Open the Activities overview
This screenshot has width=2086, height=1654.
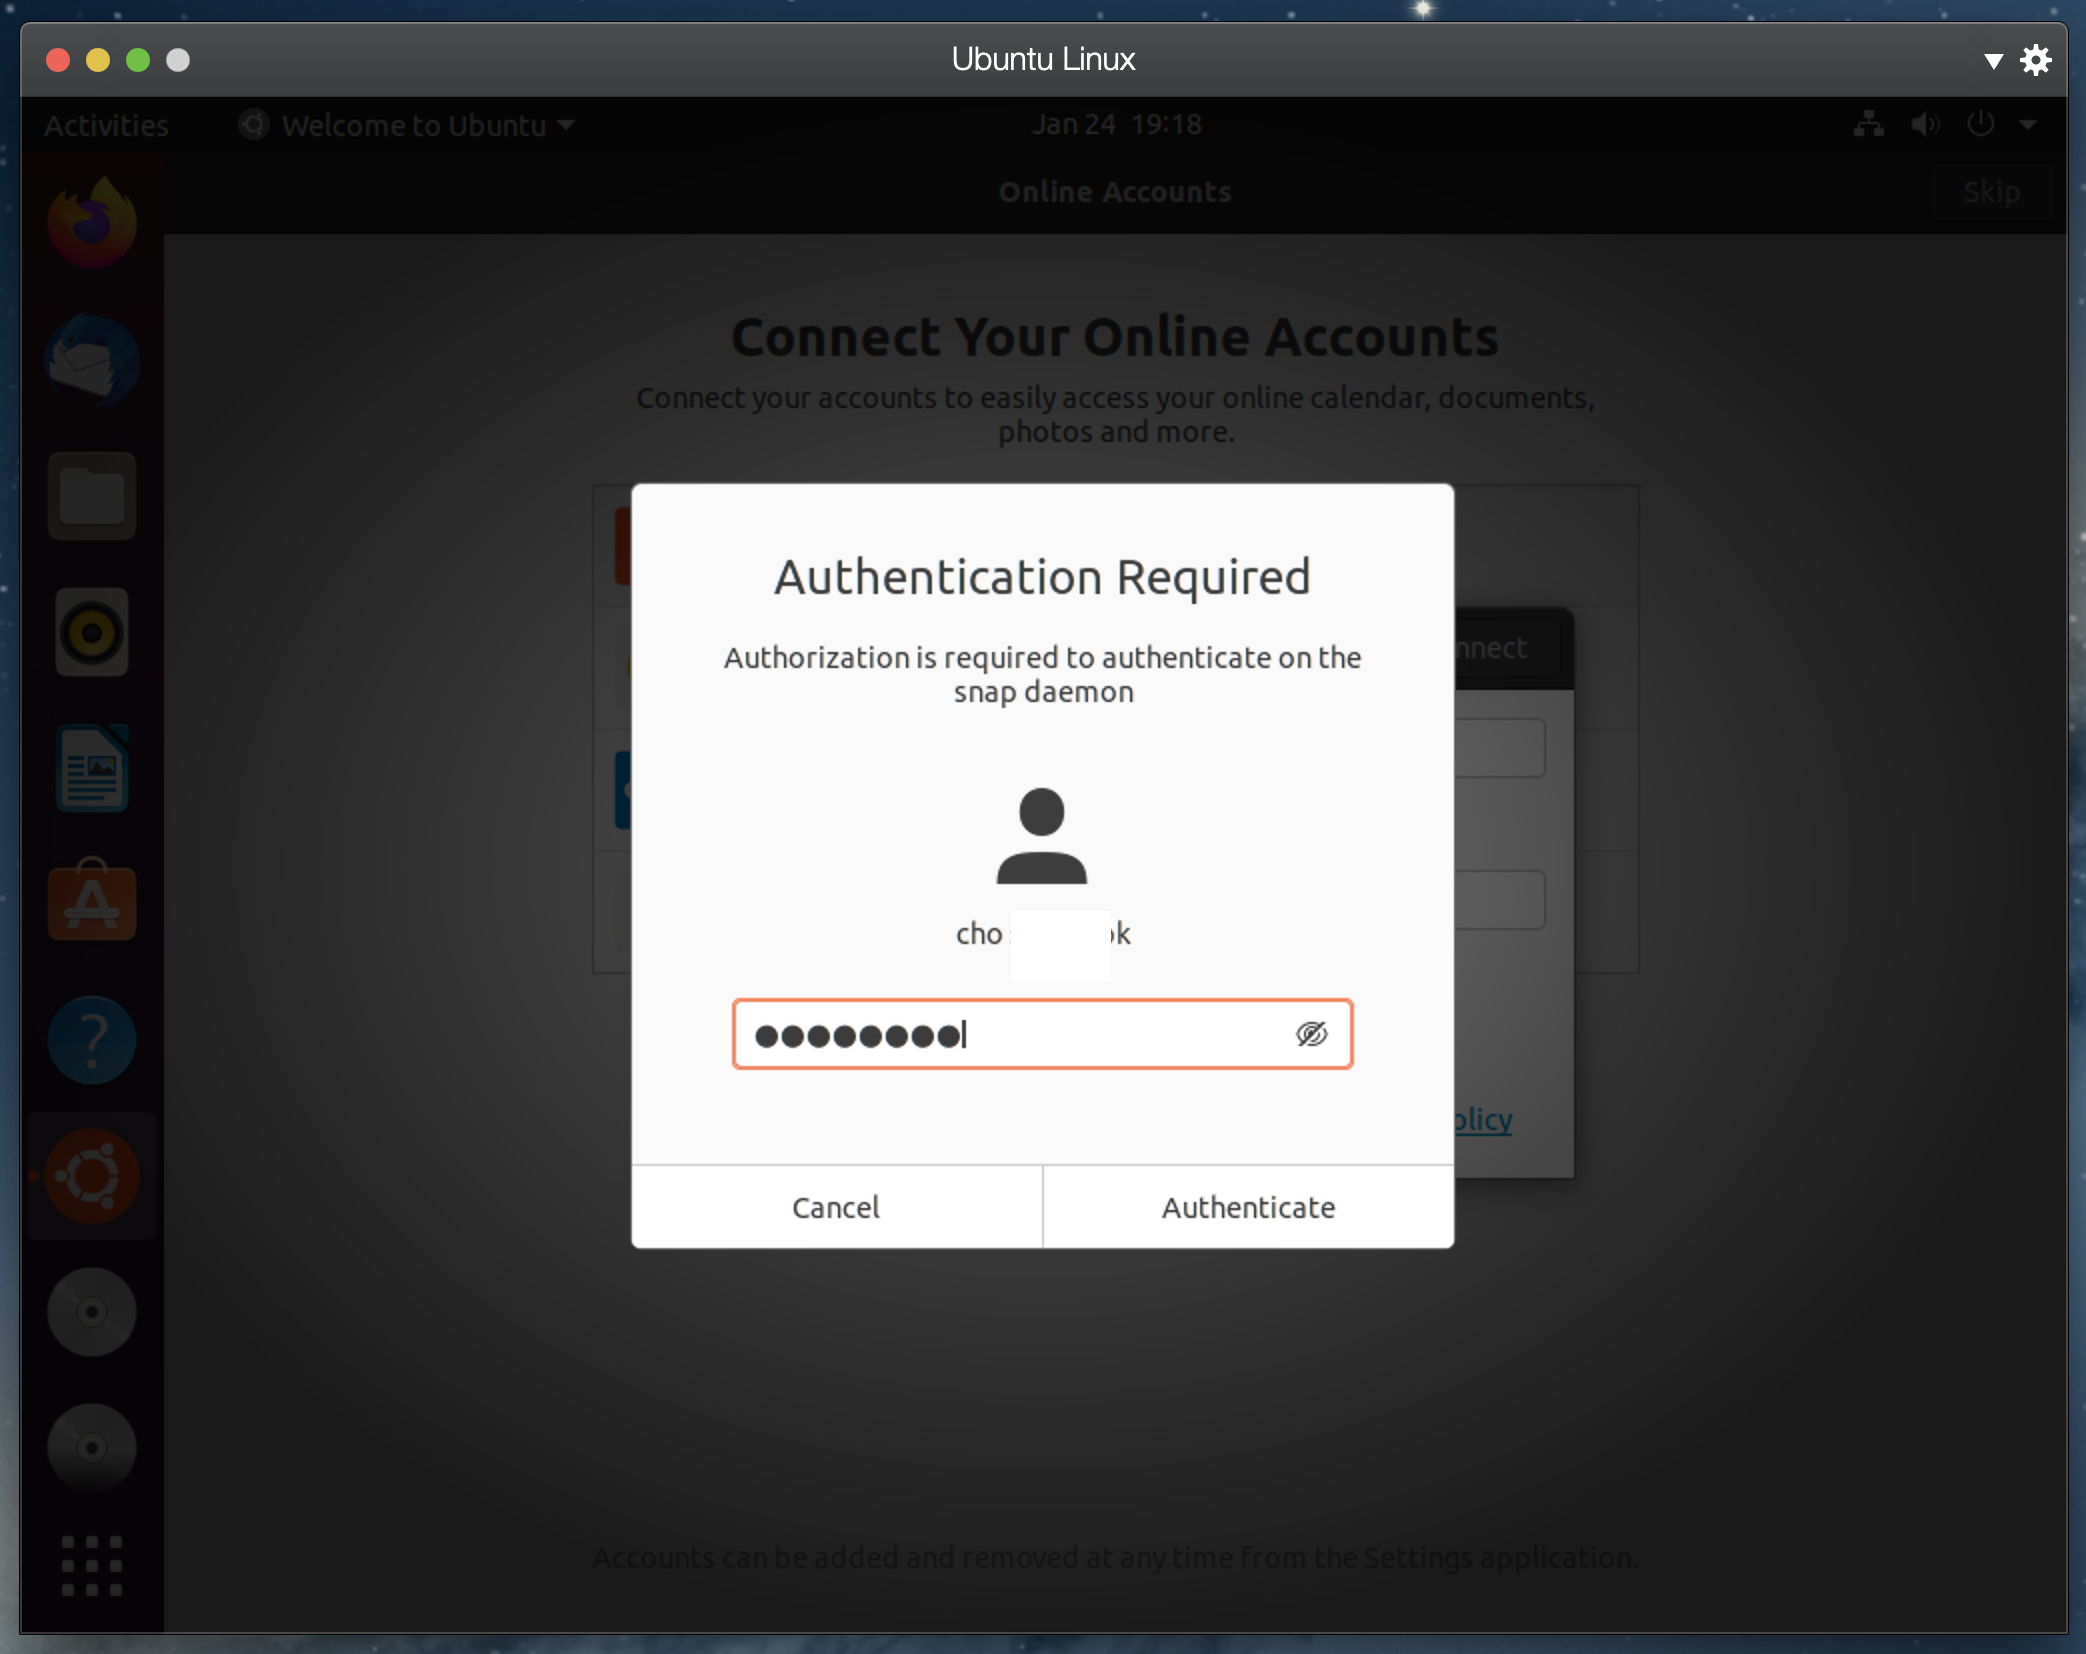[x=106, y=125]
